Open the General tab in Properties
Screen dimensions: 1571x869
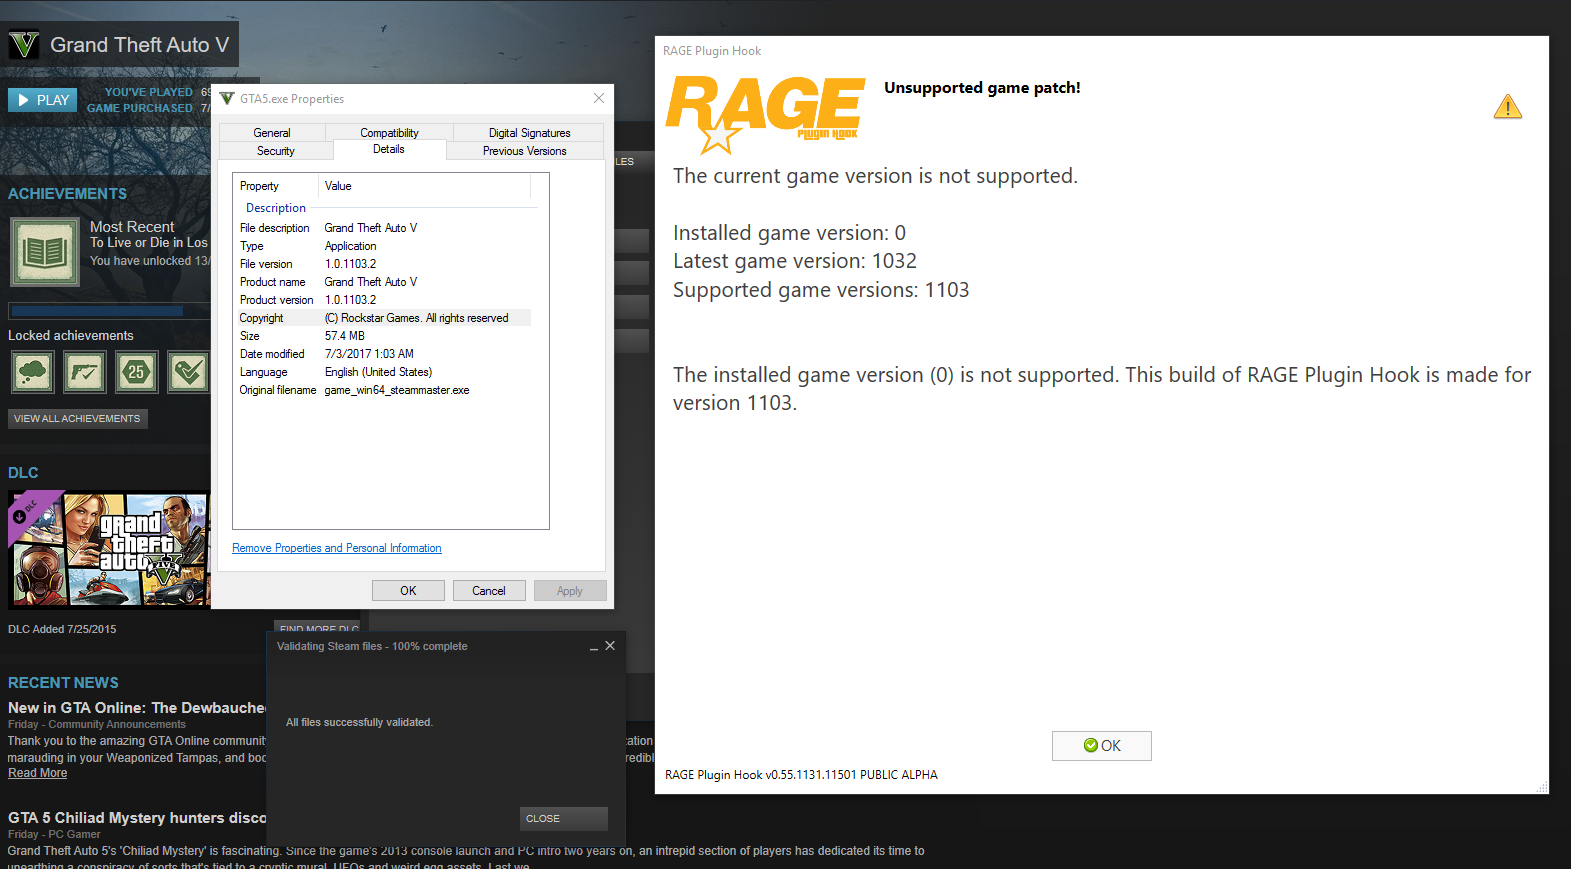click(272, 133)
